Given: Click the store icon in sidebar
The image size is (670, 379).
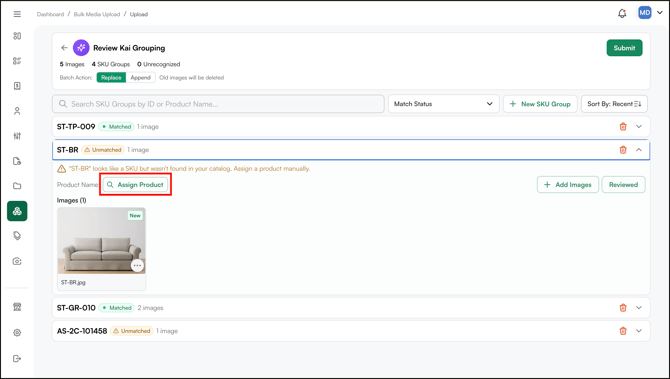Looking at the screenshot, I should (17, 307).
